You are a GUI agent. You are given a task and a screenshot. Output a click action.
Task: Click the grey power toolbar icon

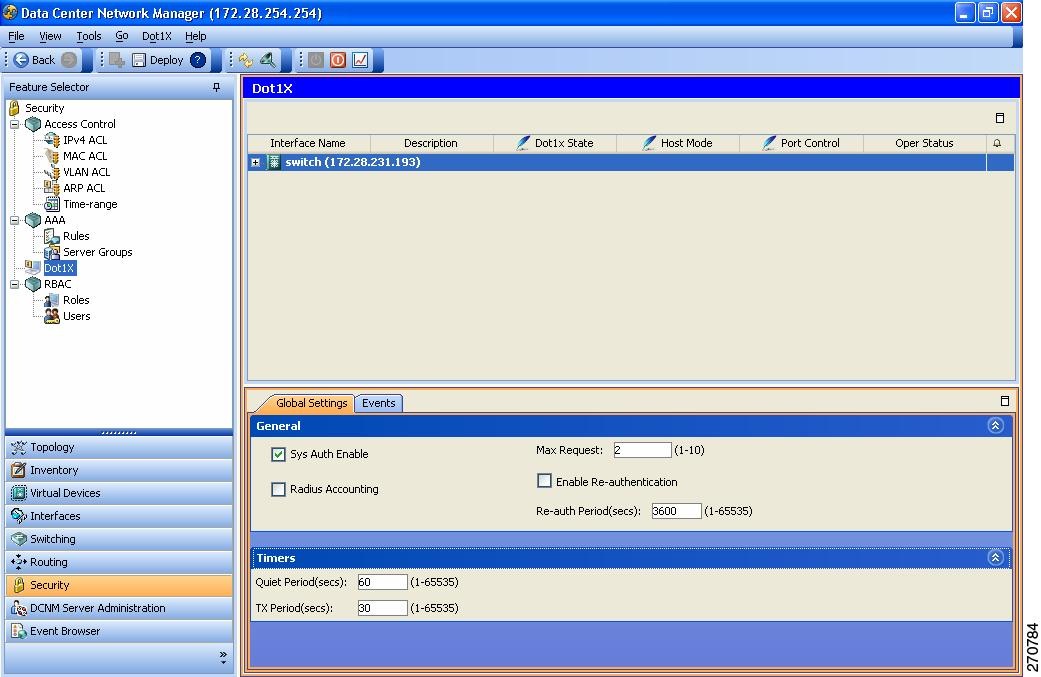pyautogui.click(x=316, y=60)
